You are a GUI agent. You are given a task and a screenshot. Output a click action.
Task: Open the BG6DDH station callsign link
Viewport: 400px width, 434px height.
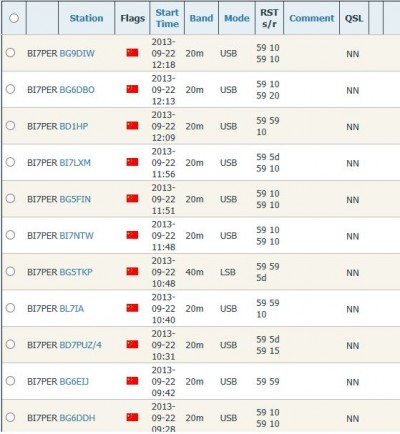[x=77, y=418]
